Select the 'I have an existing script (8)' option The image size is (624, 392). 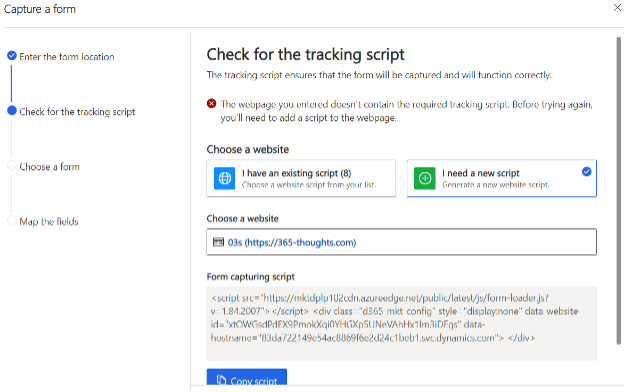tap(301, 178)
